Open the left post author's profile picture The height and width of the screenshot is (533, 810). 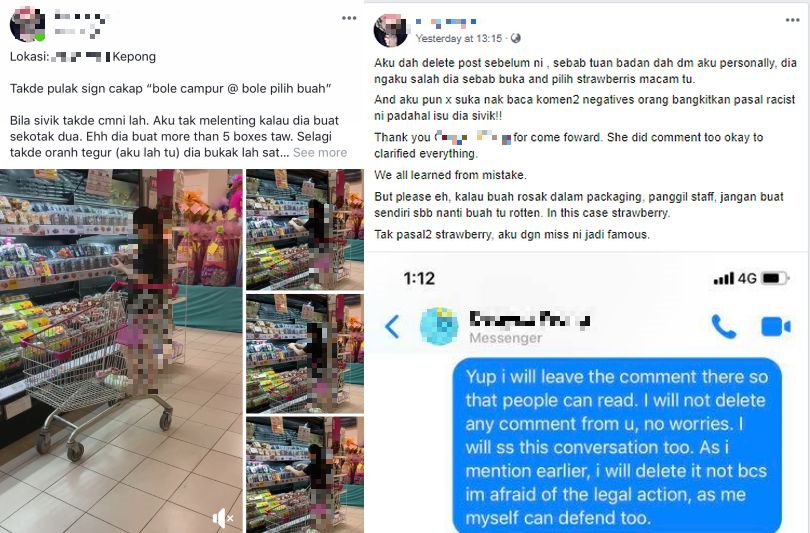27,24
